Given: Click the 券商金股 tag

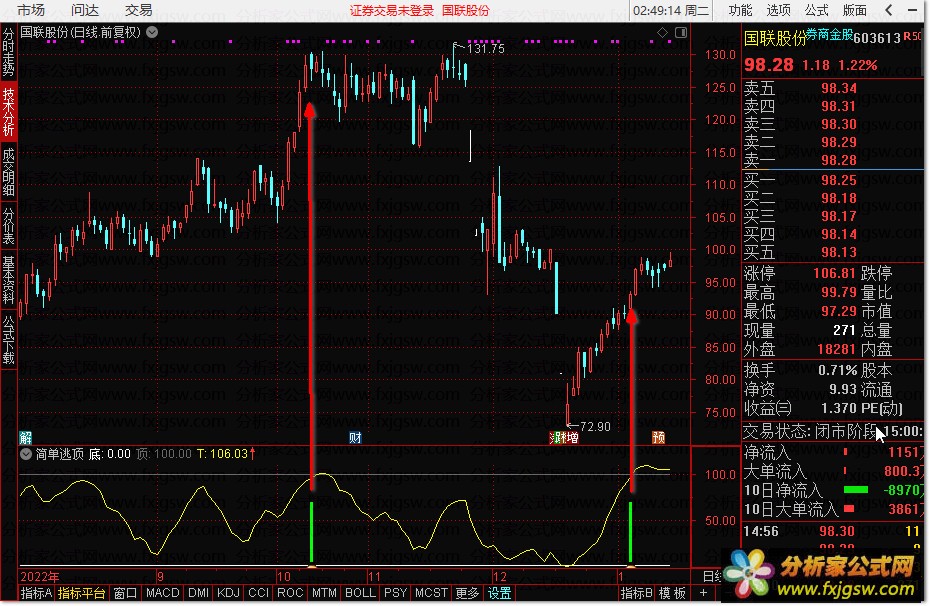Looking at the screenshot, I should pos(829,34).
